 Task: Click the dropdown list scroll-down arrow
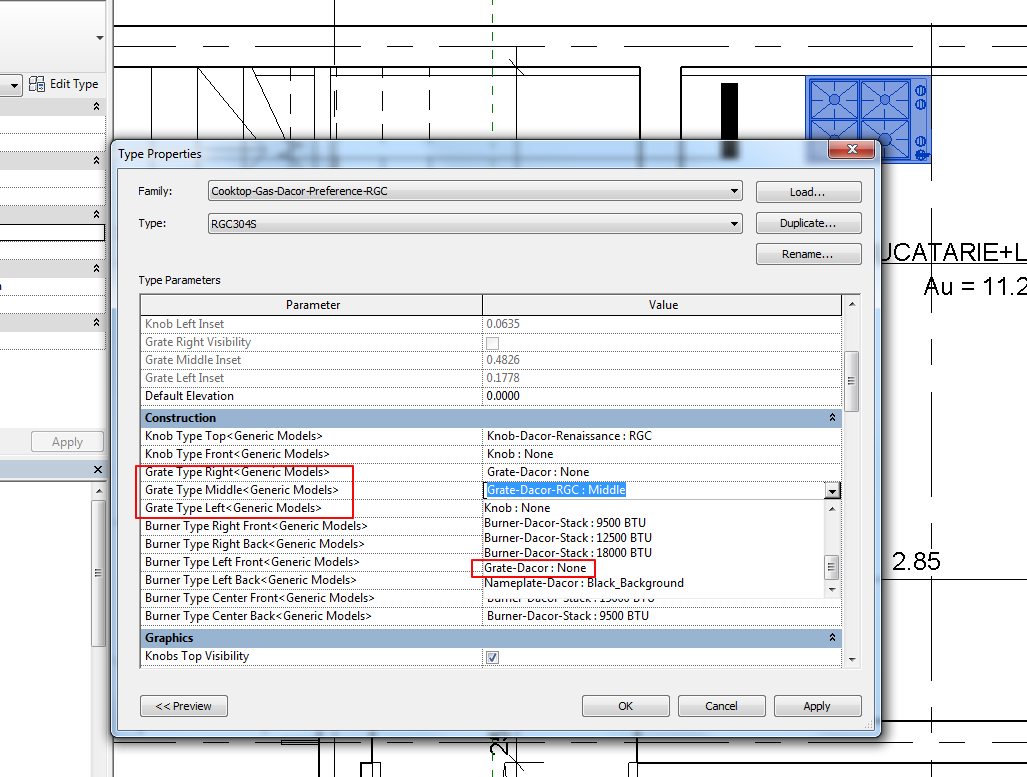tap(831, 590)
